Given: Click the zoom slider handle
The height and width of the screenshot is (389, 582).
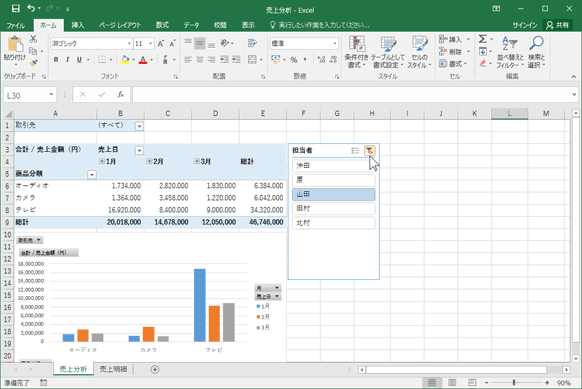Looking at the screenshot, I should tap(514, 382).
